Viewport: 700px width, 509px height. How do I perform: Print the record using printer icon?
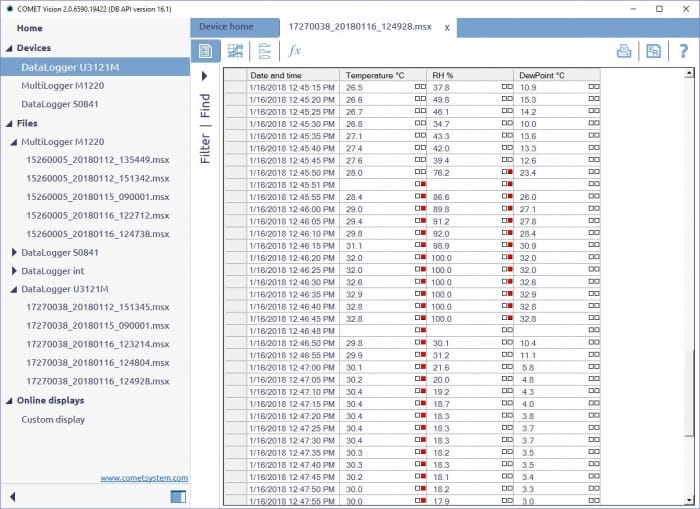pos(624,51)
